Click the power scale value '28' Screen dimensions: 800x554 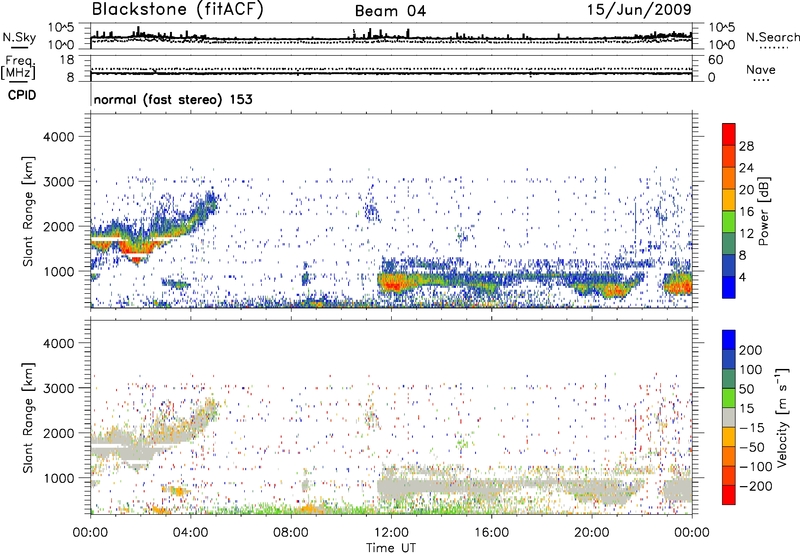(x=746, y=146)
